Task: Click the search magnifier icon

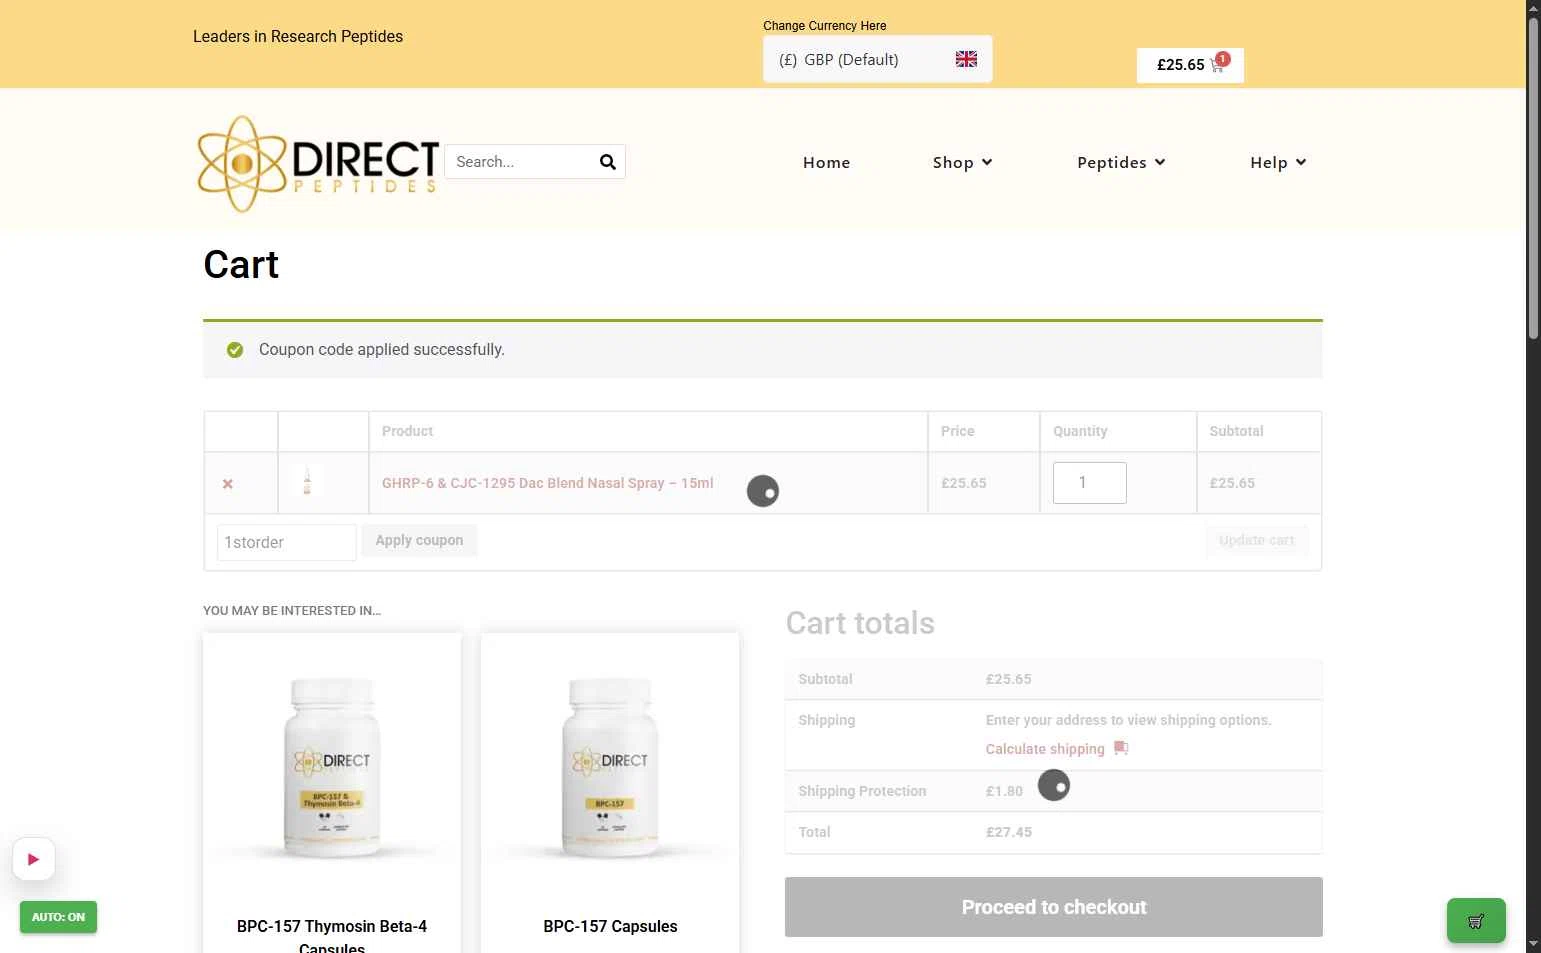Action: [607, 162]
